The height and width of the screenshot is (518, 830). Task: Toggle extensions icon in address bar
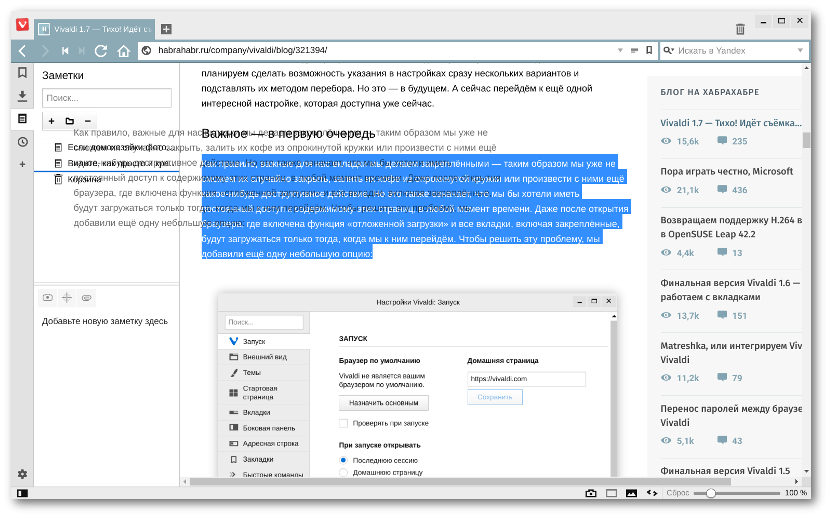click(x=635, y=50)
